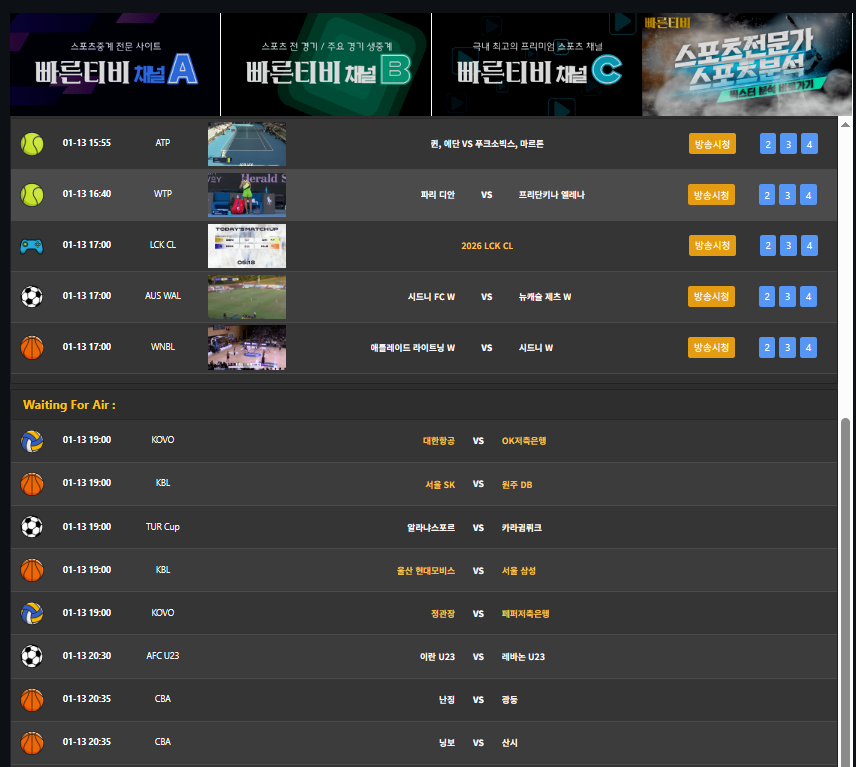Click the soccer ball icon for AFC U23
Screen dimensions: 856x767
(32, 657)
